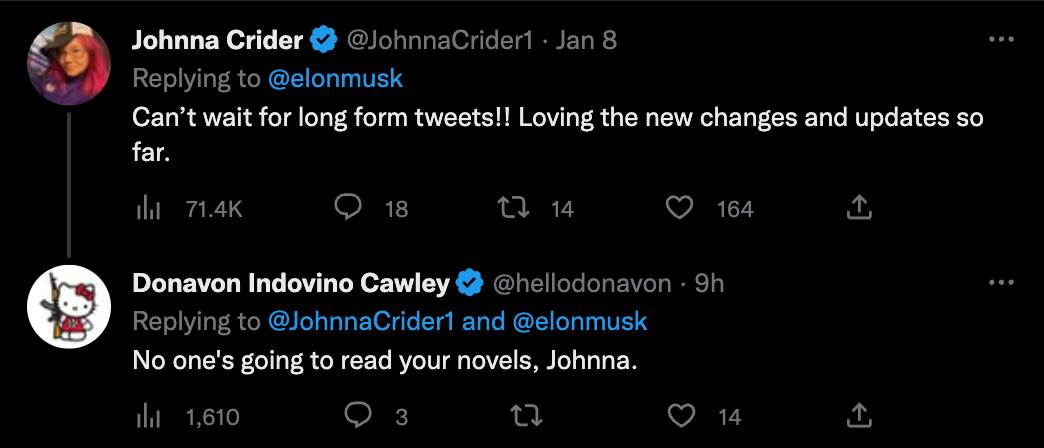Open the Johnna Crider display name link
This screenshot has width=1044, height=448.
click(218, 41)
